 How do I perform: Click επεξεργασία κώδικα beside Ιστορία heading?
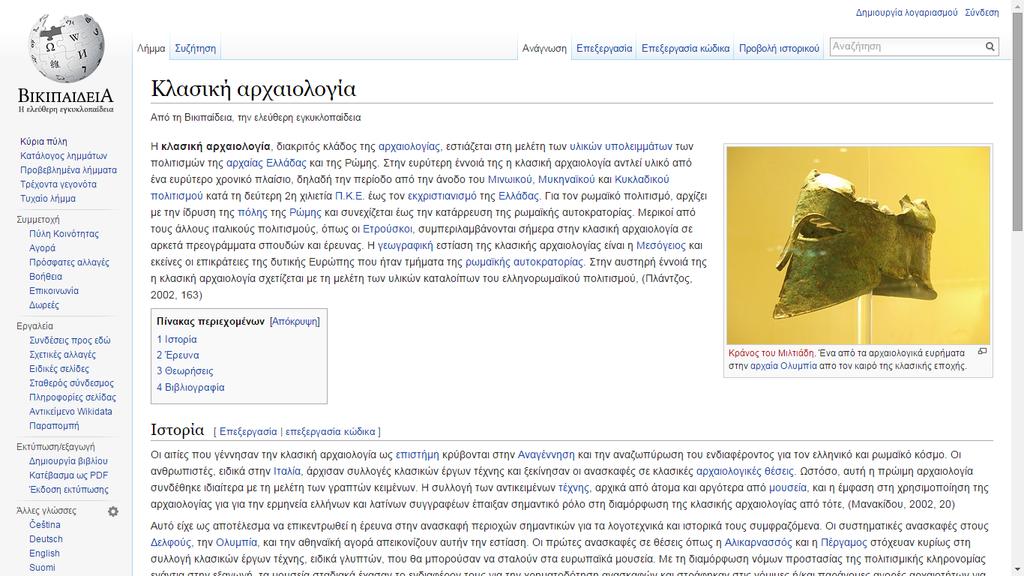pyautogui.click(x=330, y=432)
